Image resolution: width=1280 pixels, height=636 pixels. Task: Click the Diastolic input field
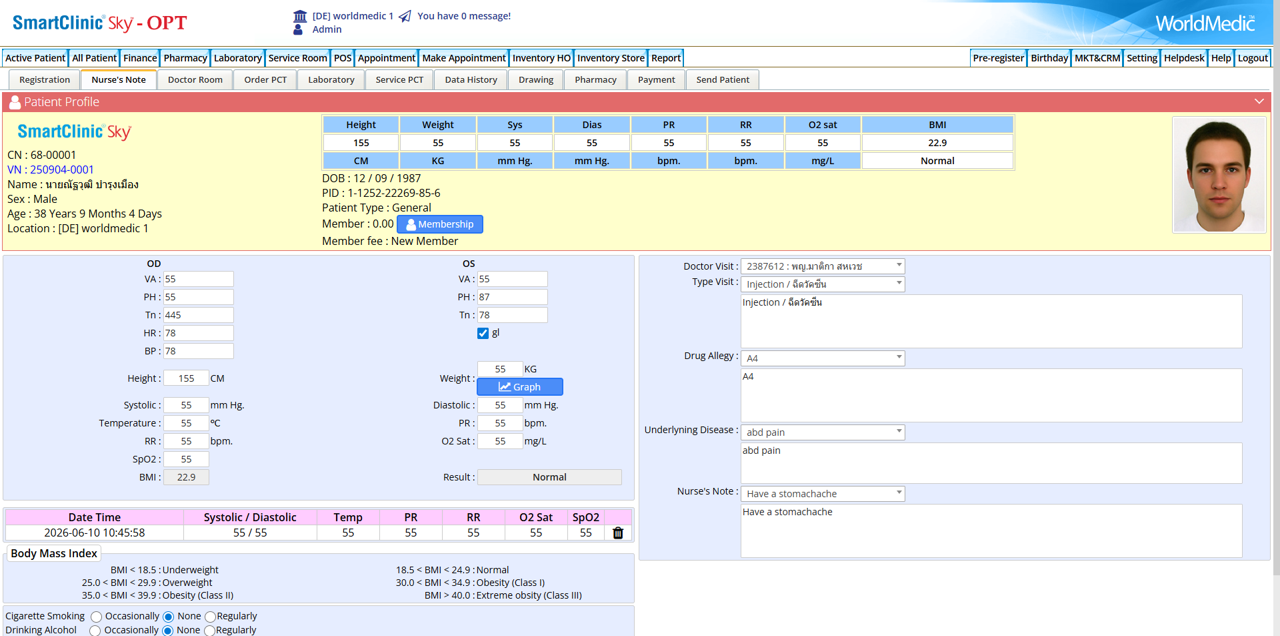click(x=500, y=405)
